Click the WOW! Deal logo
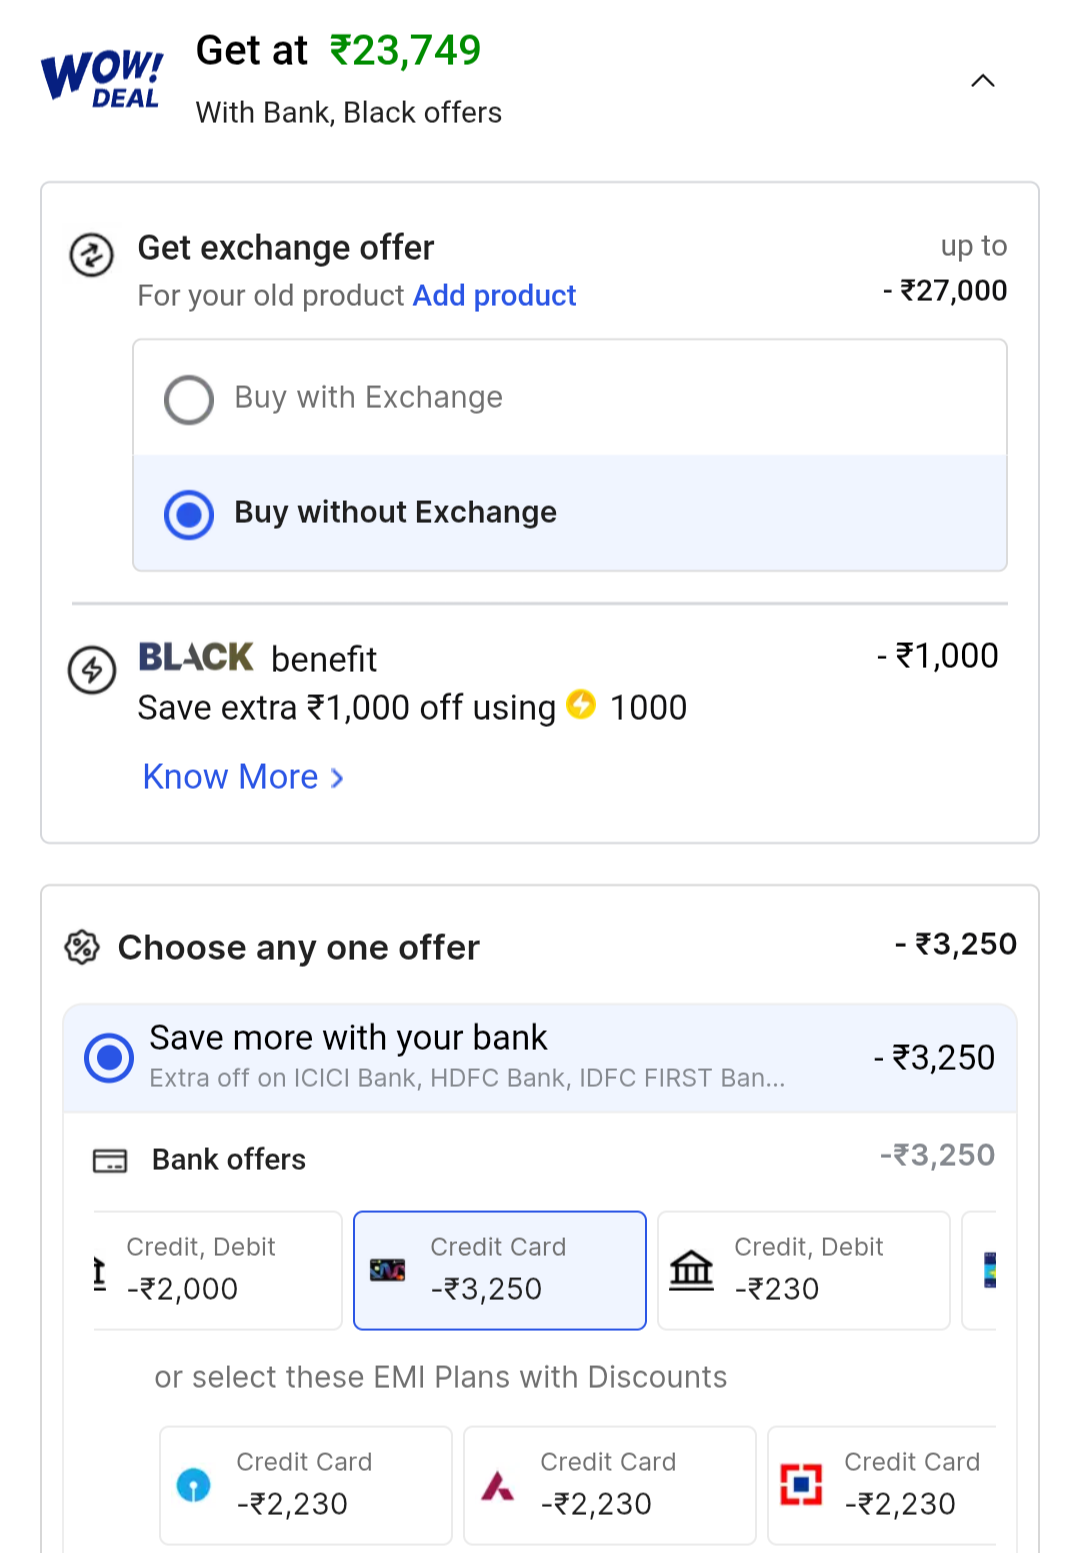1080x1553 pixels. [x=102, y=78]
